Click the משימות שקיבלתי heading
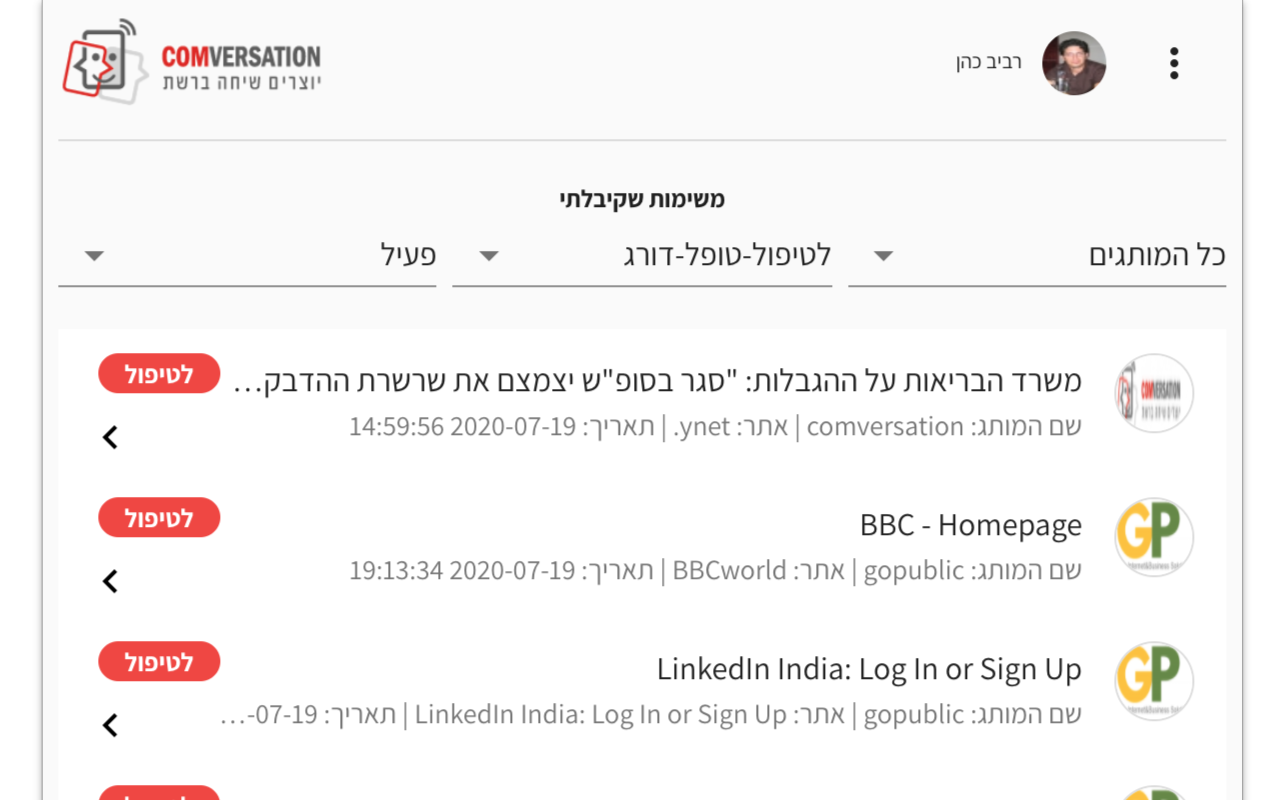The height and width of the screenshot is (800, 1280). click(642, 199)
